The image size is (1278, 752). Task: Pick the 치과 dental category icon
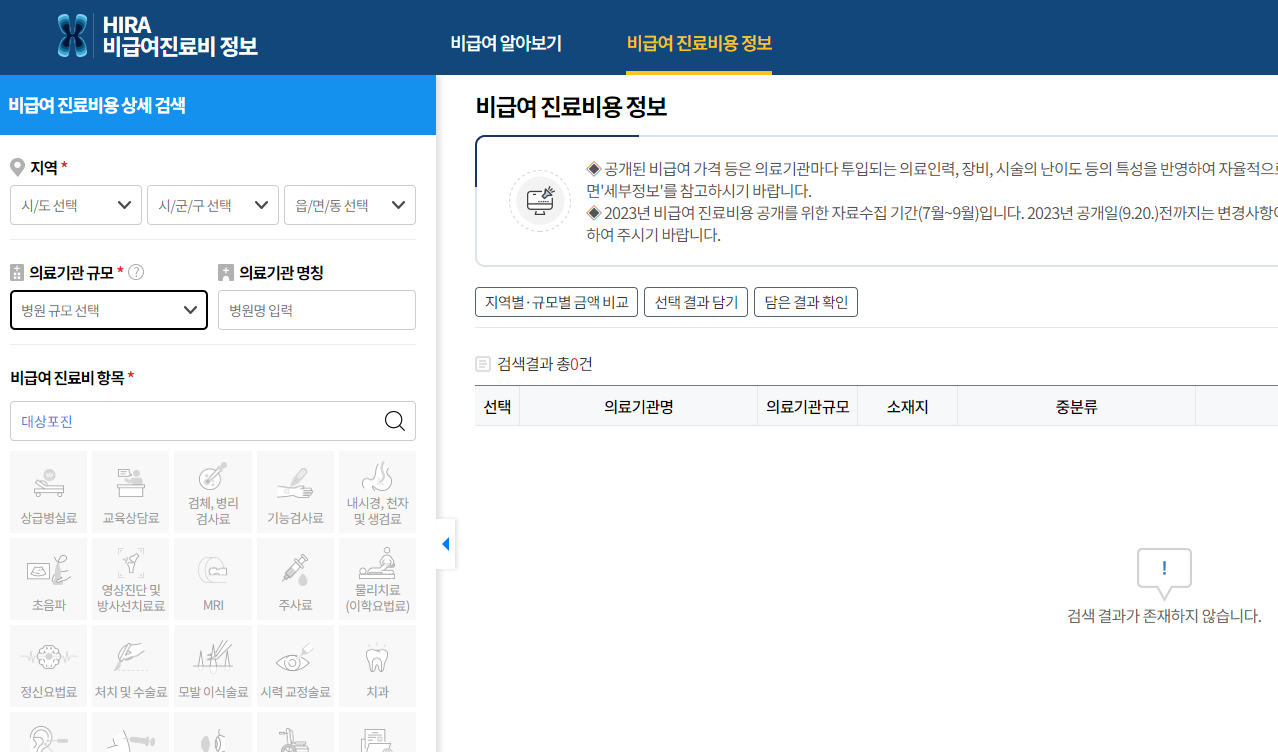[377, 665]
